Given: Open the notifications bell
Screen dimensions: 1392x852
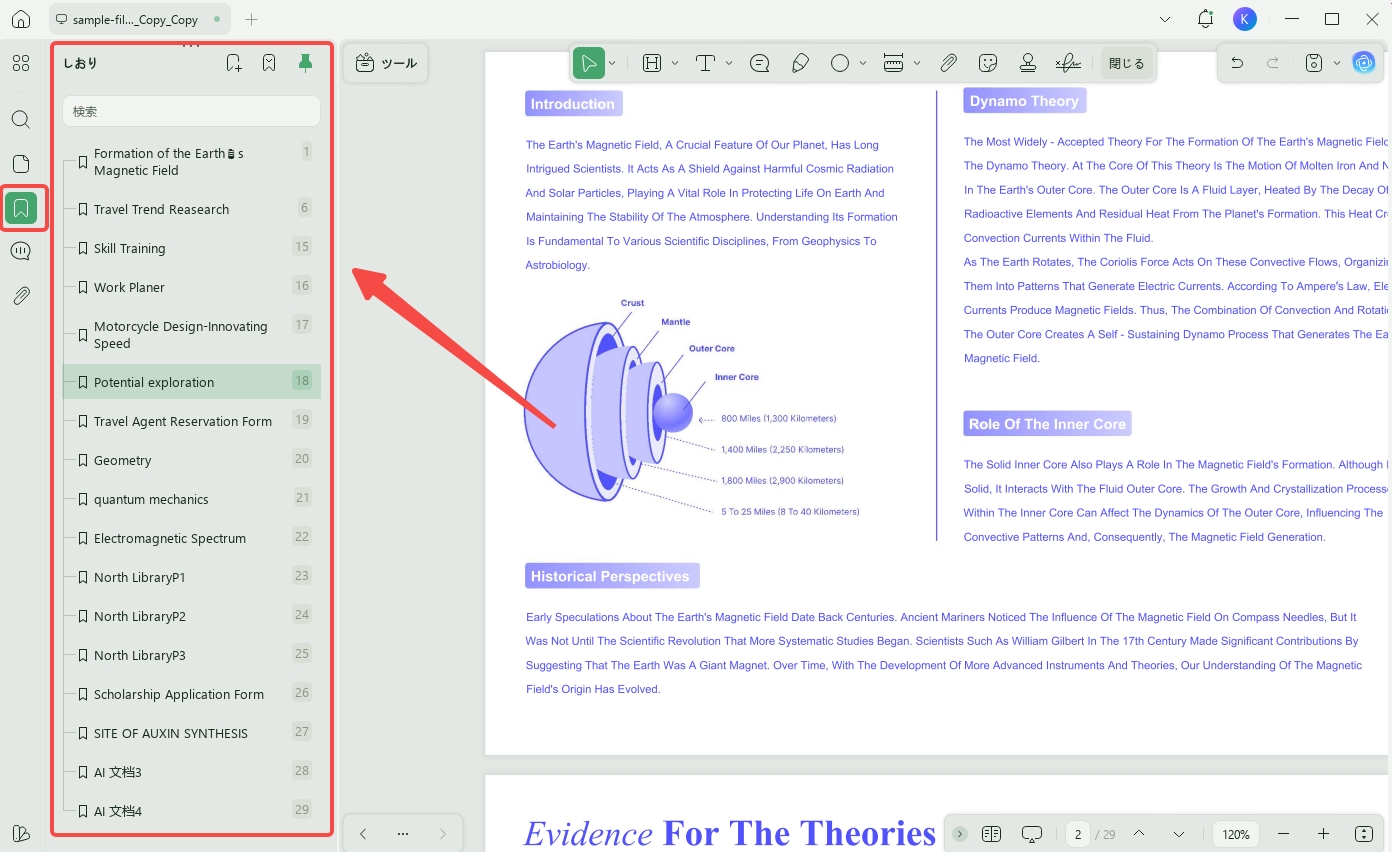Looking at the screenshot, I should 1205,19.
